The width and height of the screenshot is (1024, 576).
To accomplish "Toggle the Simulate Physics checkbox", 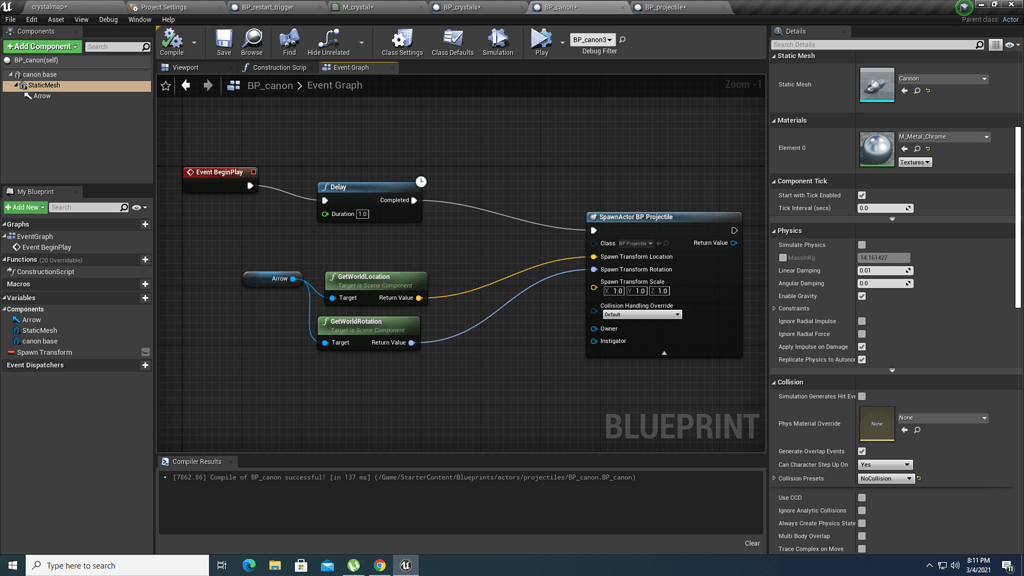I will click(862, 245).
